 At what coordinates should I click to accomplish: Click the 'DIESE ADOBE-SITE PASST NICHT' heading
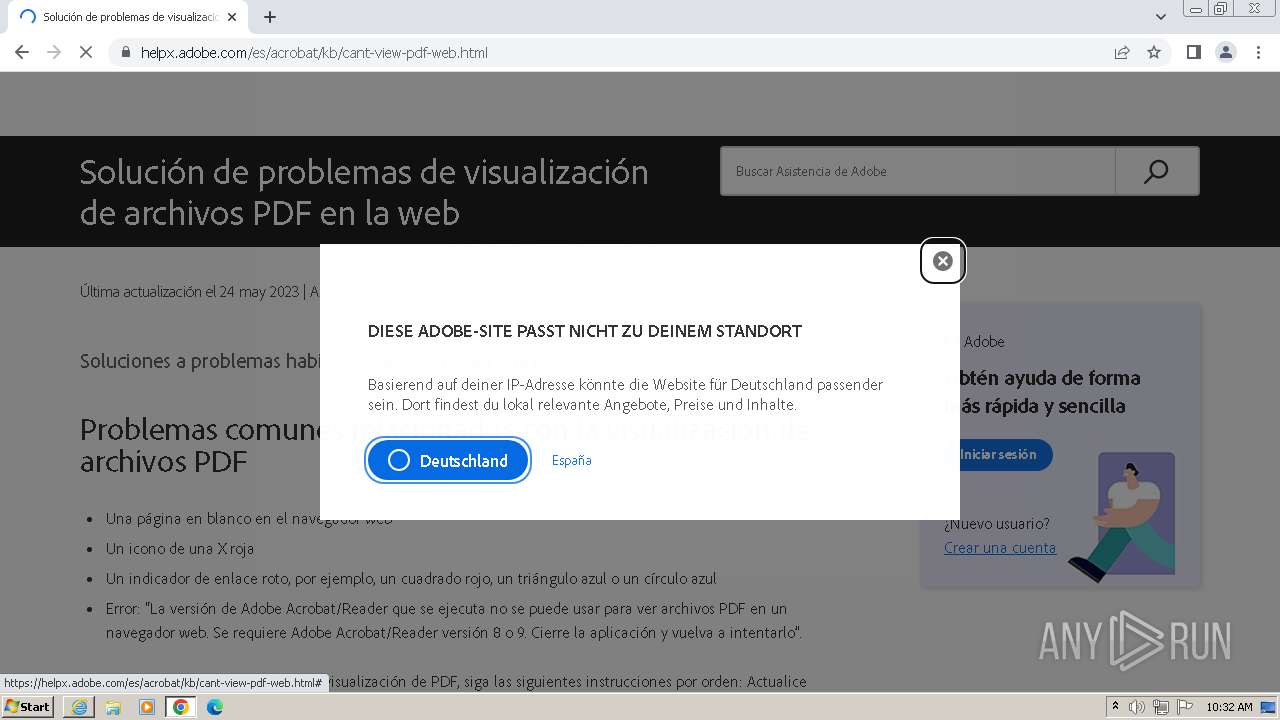(585, 331)
